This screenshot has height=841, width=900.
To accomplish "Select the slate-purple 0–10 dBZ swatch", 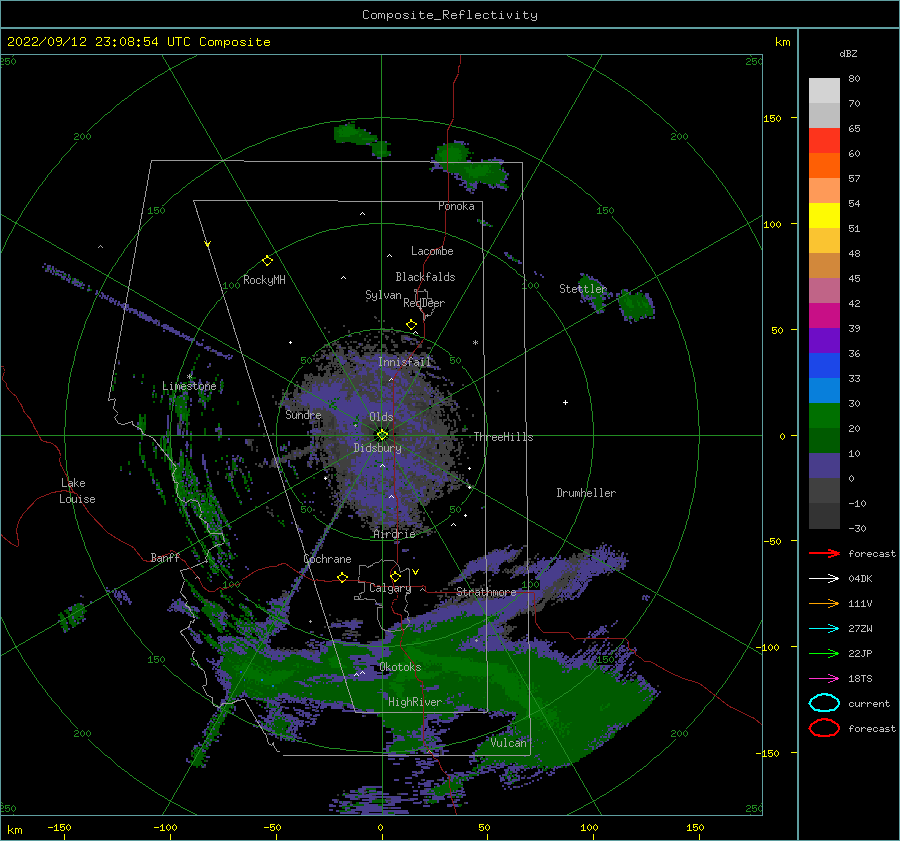I will 824,466.
